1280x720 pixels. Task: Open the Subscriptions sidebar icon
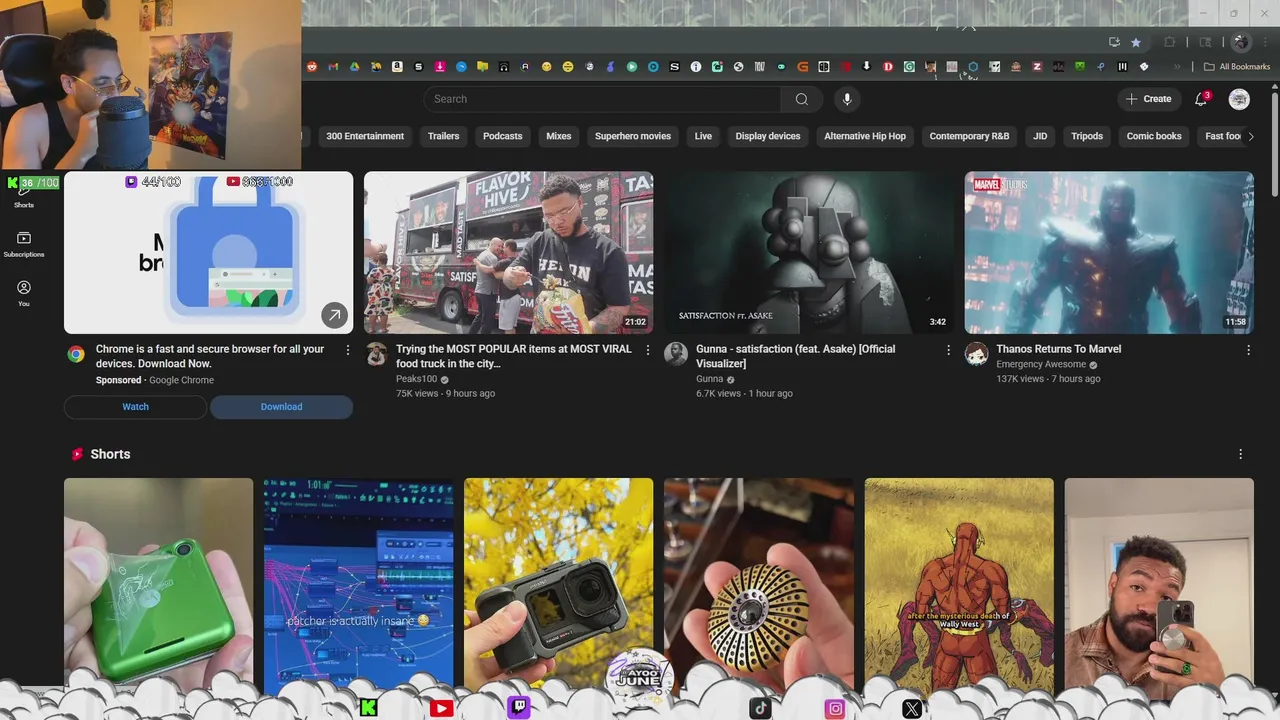[x=24, y=244]
